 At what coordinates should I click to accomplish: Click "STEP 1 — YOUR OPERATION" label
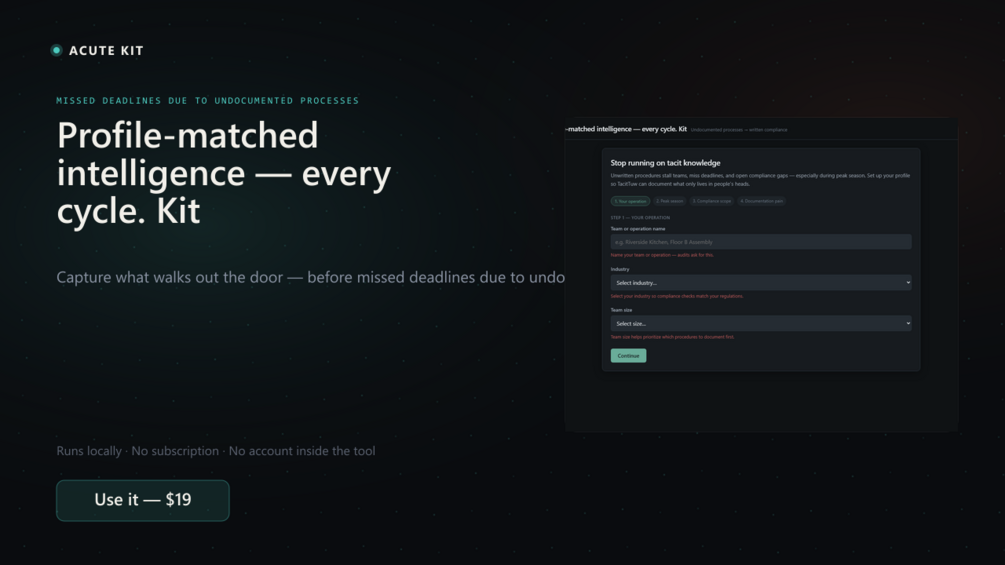(640, 218)
